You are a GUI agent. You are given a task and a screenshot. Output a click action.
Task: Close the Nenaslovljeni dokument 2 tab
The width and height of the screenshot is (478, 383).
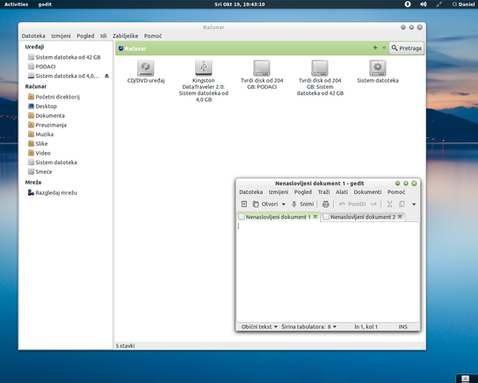400,217
